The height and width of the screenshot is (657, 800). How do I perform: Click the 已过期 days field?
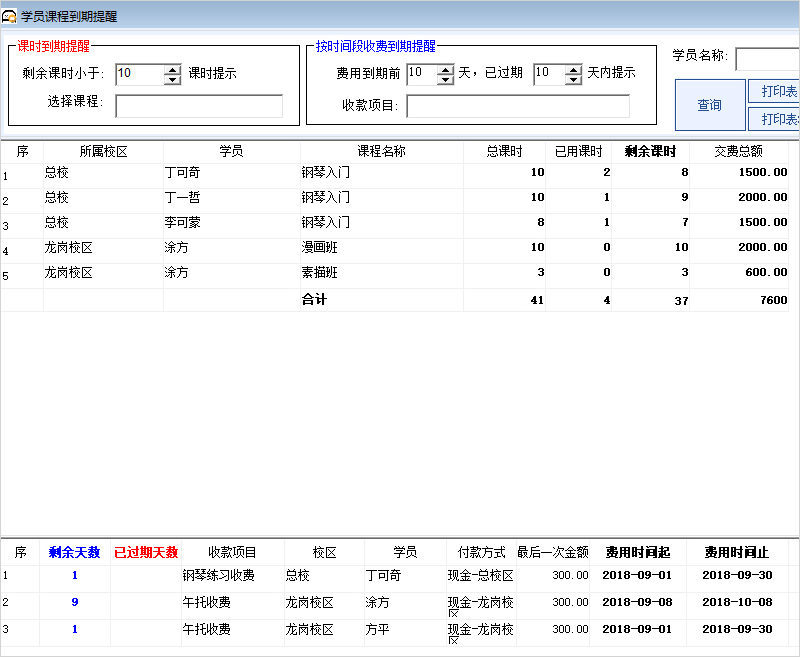(549, 74)
